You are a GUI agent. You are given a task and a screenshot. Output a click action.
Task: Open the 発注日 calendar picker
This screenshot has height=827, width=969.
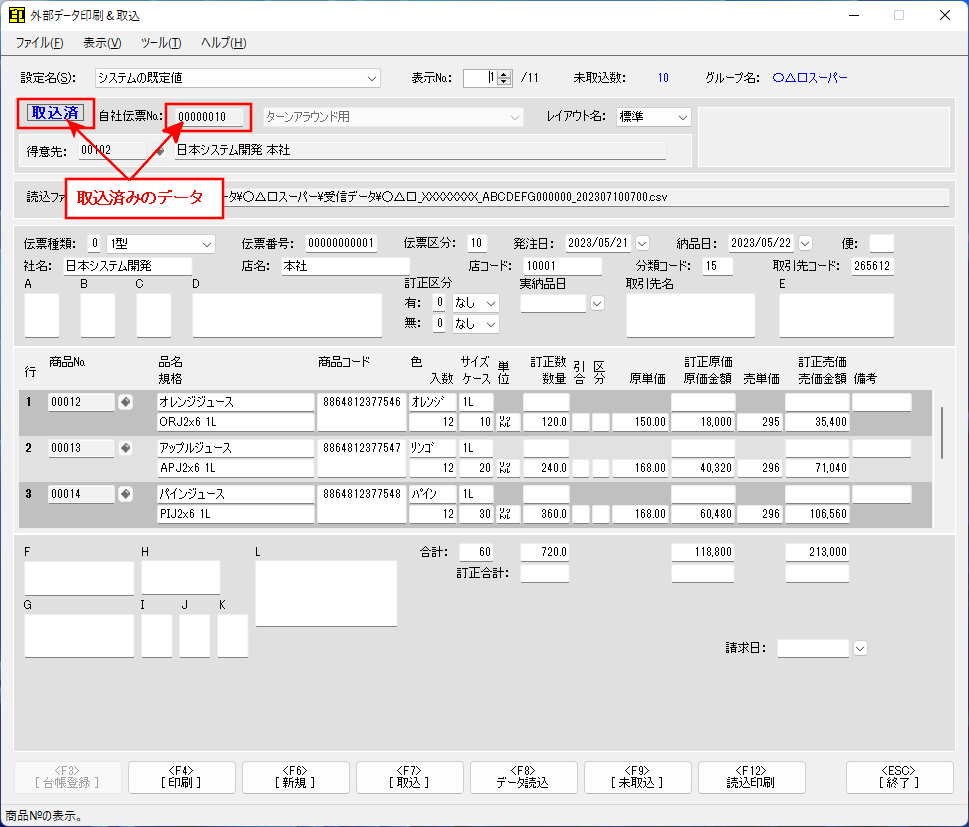642,243
